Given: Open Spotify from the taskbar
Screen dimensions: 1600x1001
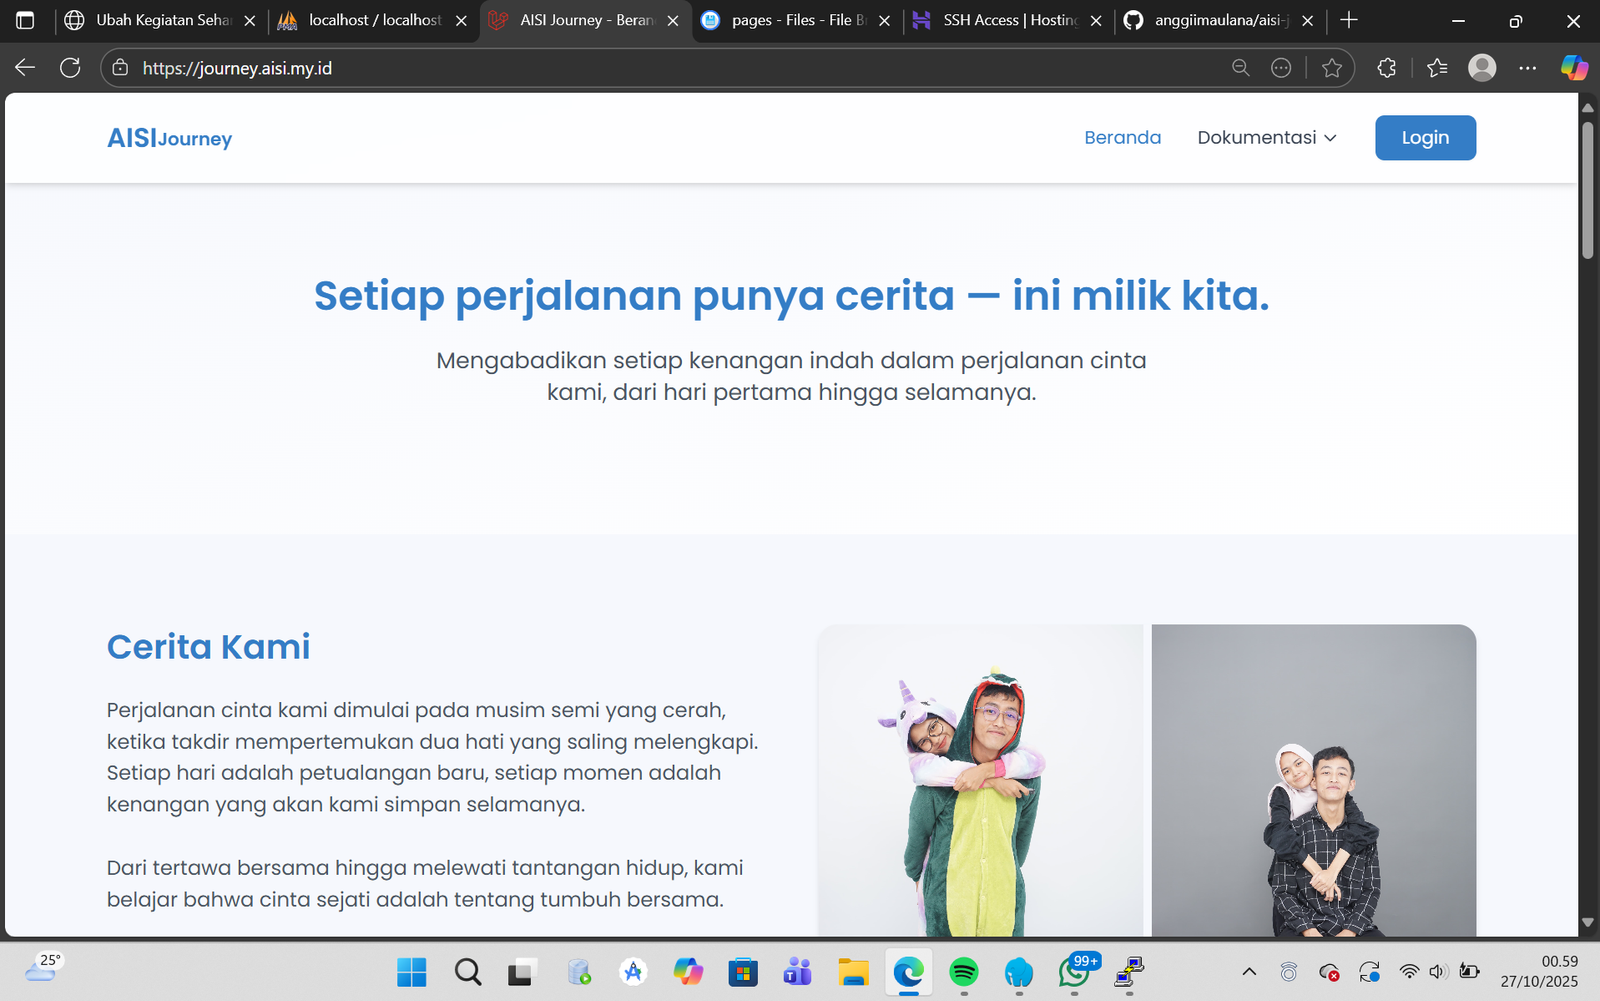Looking at the screenshot, I should pos(963,971).
